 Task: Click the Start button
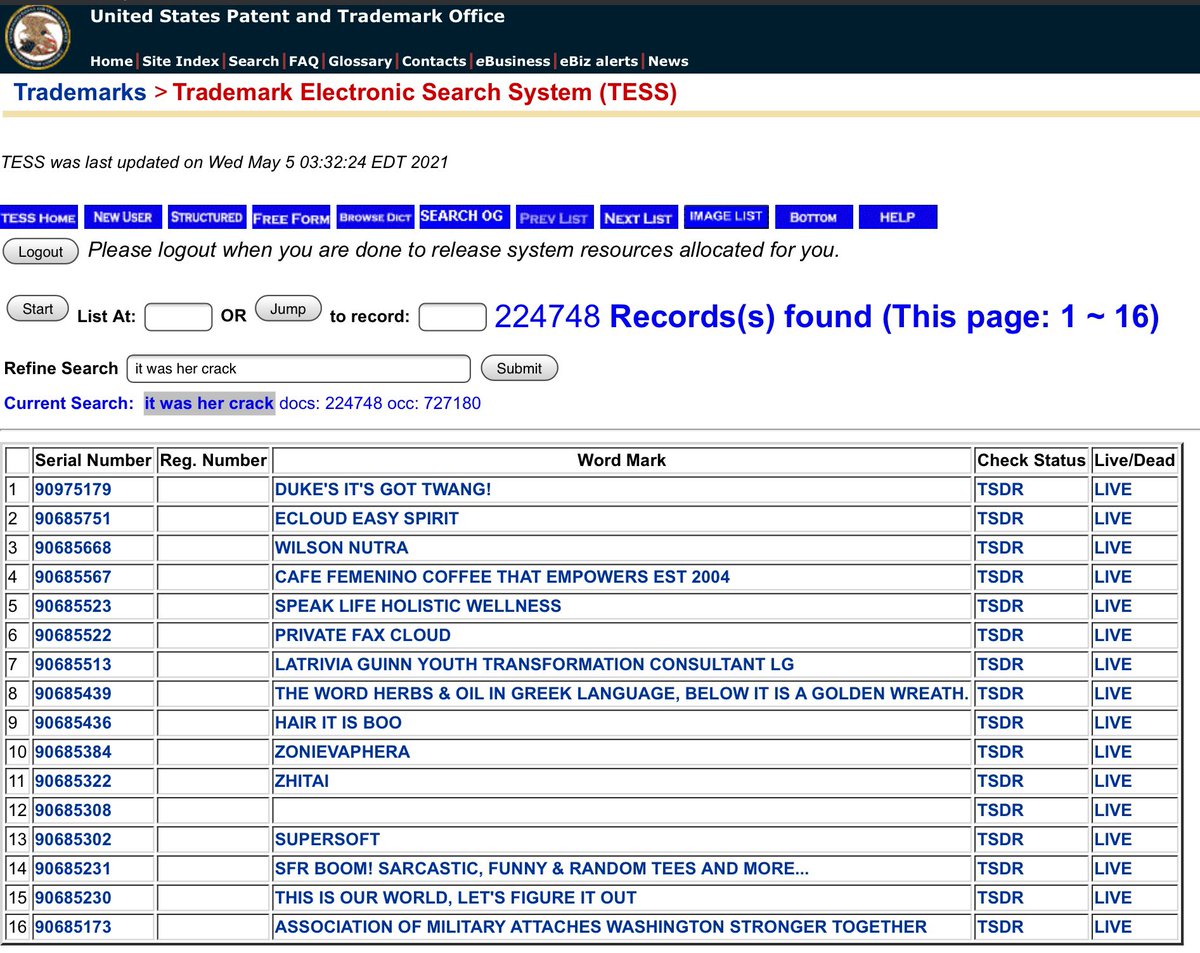pos(38,309)
